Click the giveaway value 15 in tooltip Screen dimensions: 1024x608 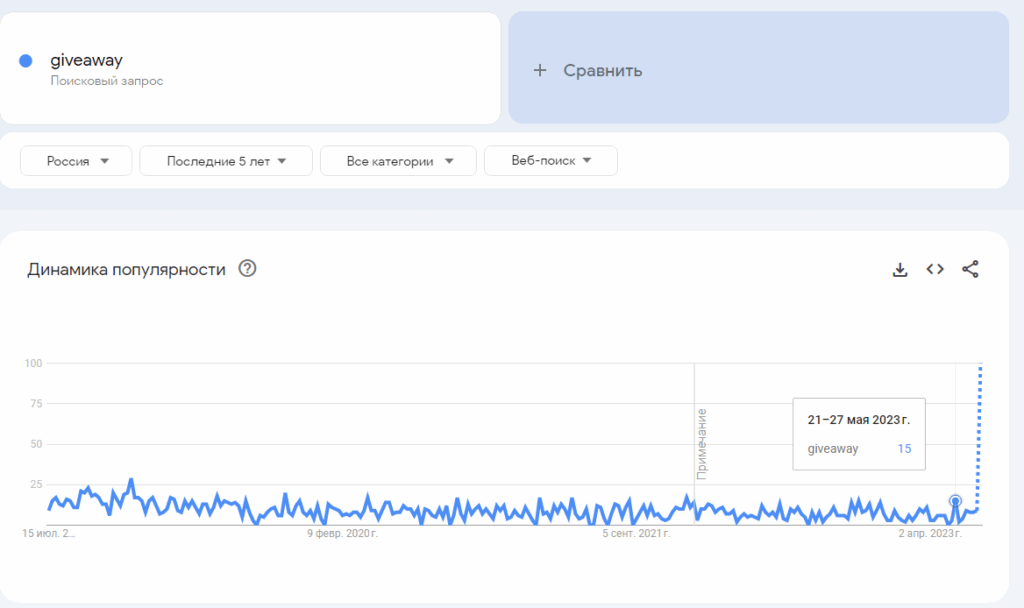(904, 449)
